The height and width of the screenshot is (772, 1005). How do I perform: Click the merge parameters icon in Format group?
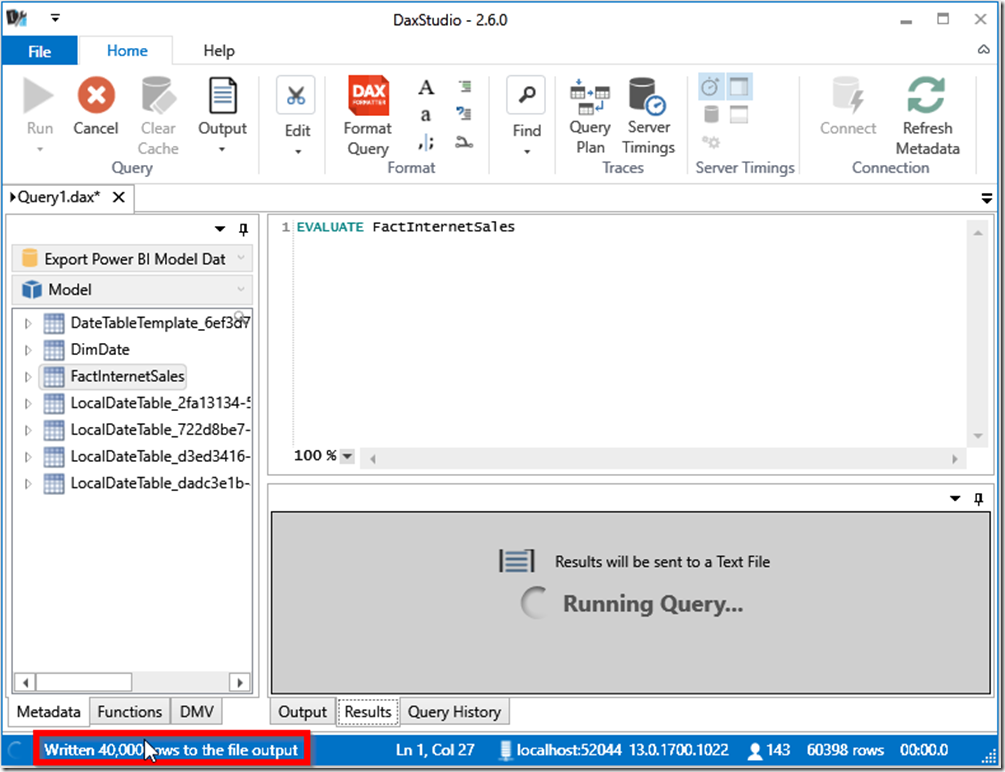click(x=465, y=142)
